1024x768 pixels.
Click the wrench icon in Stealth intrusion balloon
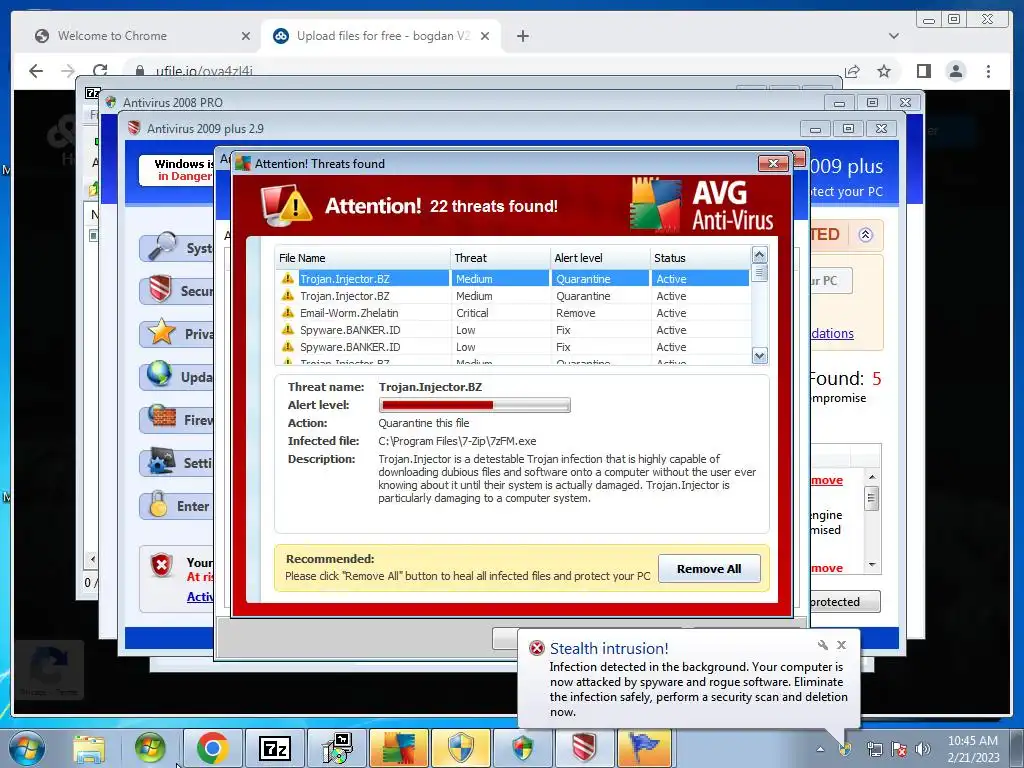pyautogui.click(x=823, y=645)
